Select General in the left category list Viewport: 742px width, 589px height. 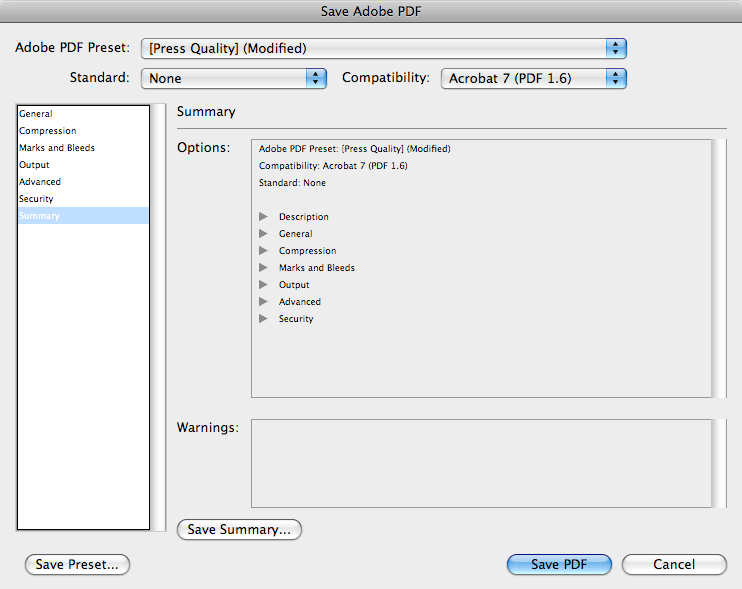83,114
